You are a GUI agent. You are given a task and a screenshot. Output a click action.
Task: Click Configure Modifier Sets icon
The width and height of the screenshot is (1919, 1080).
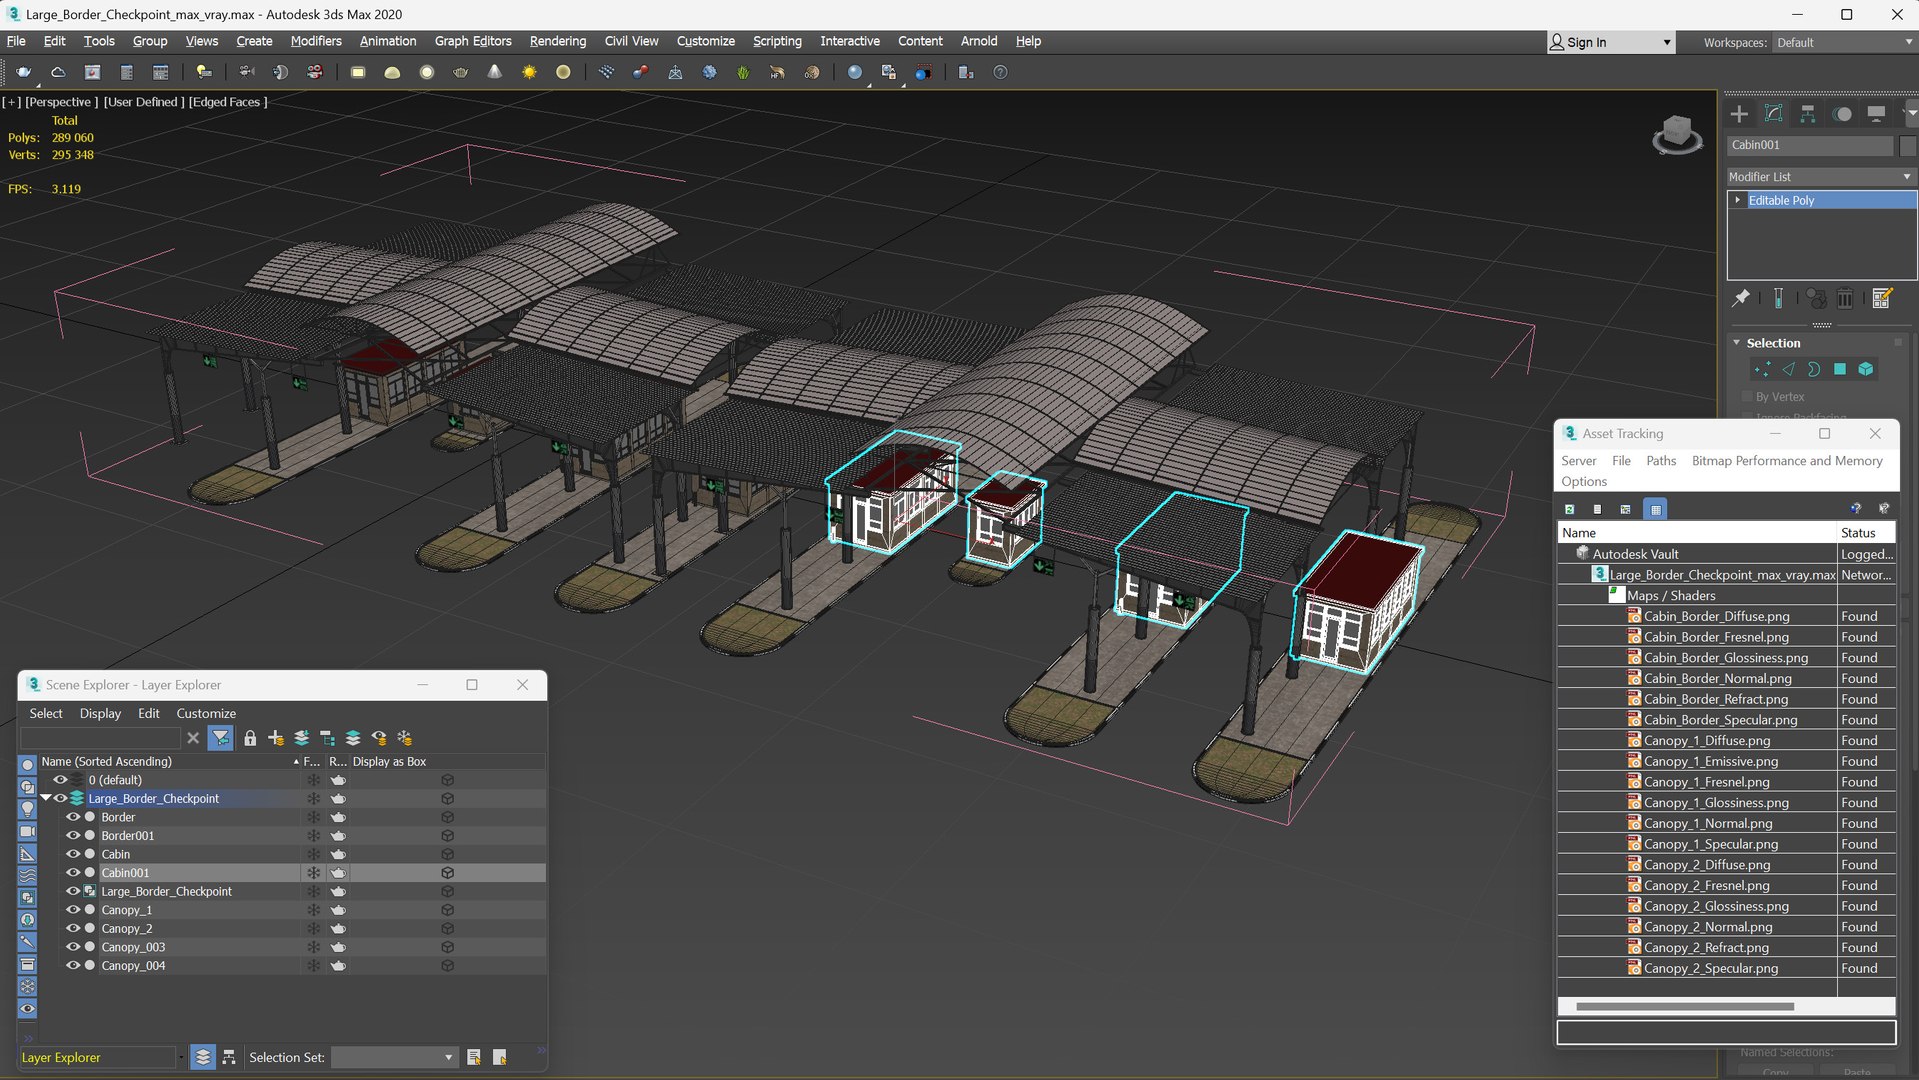click(1882, 298)
